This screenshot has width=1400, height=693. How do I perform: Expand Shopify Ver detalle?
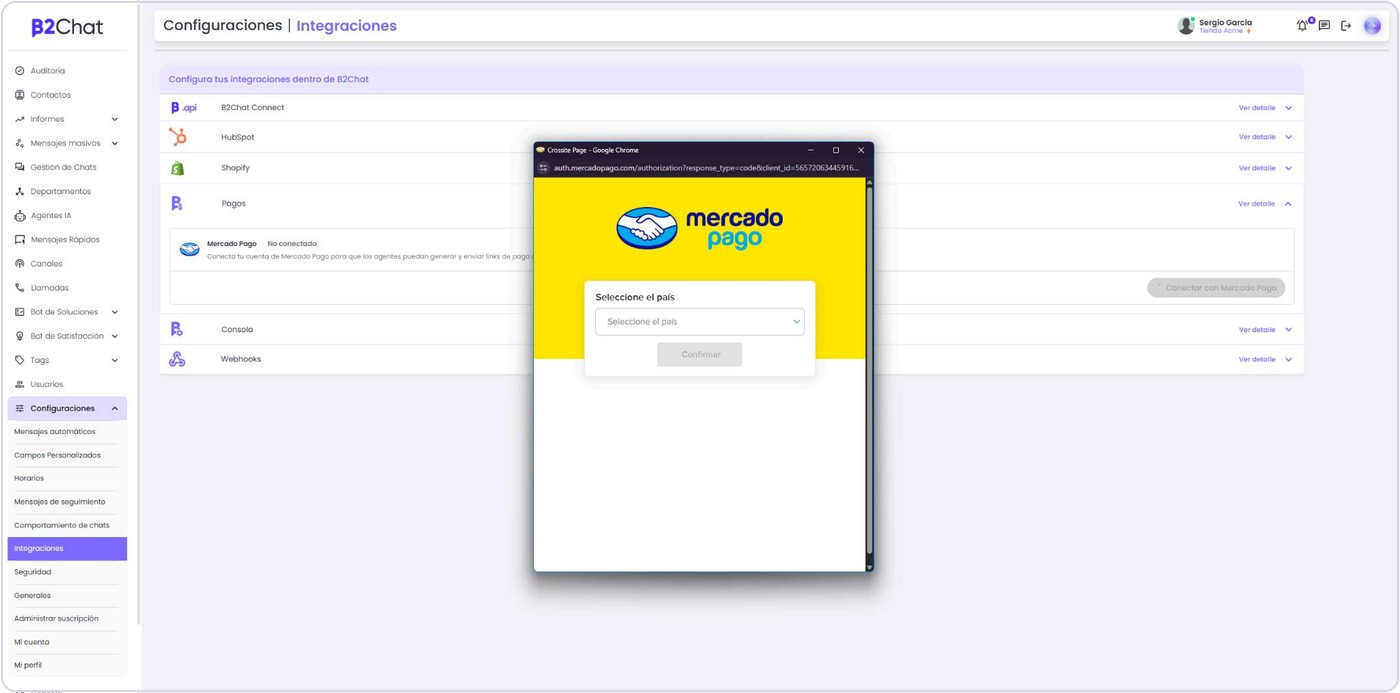pyautogui.click(x=1265, y=168)
